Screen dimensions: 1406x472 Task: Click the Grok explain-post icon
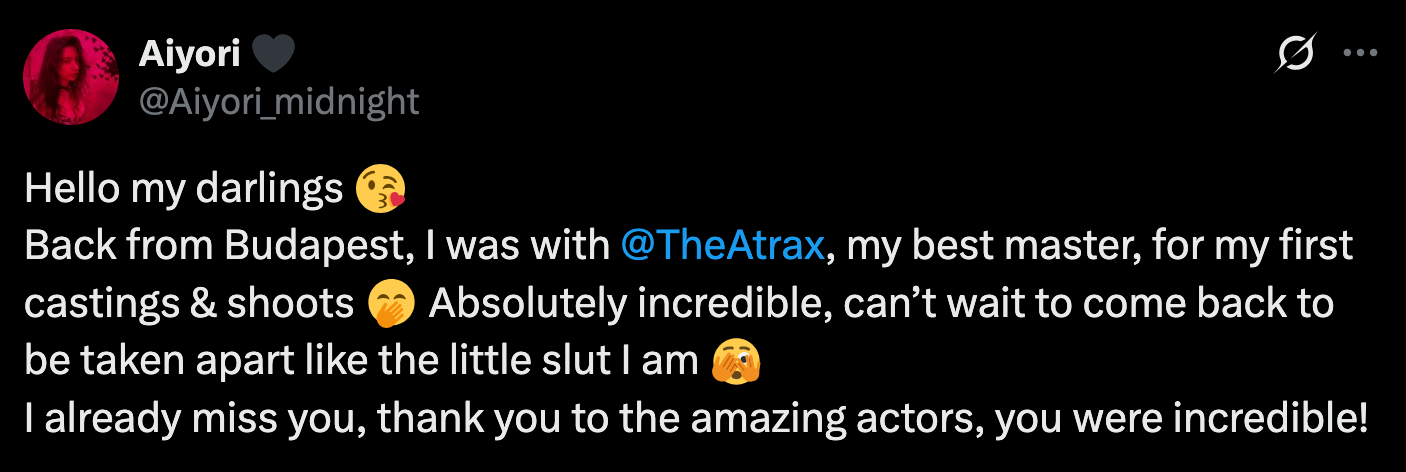click(1295, 56)
